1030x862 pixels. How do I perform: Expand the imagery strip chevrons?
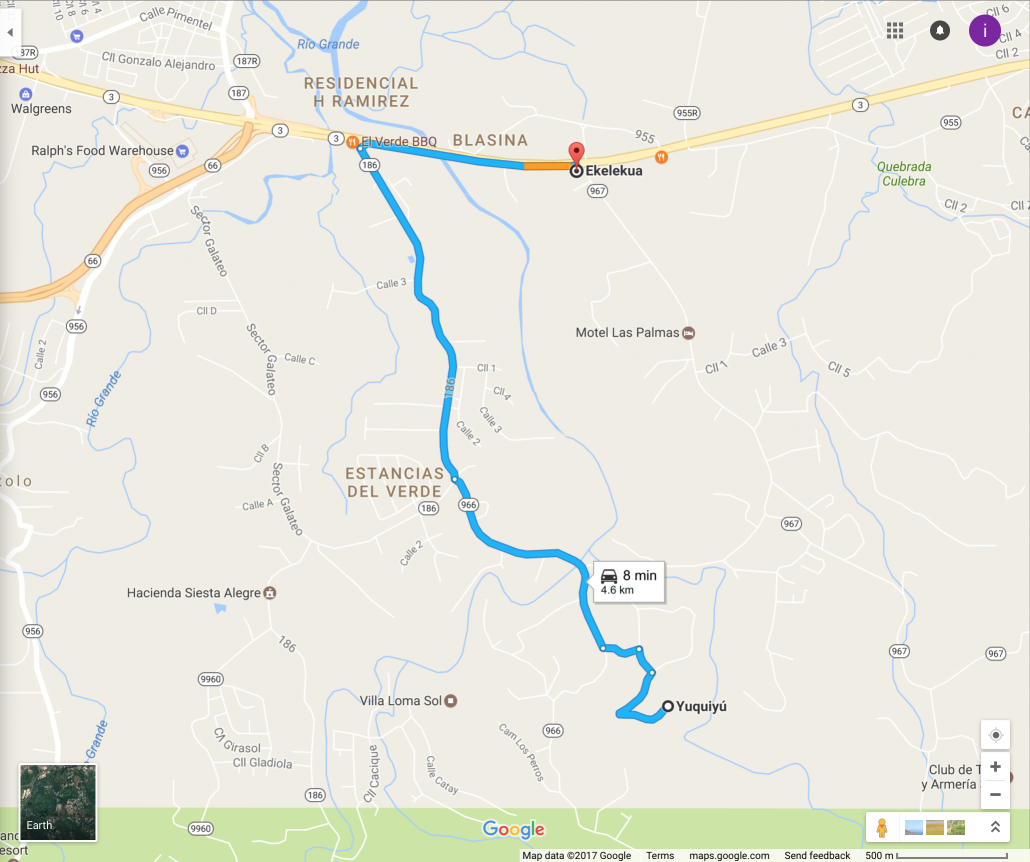tap(995, 827)
